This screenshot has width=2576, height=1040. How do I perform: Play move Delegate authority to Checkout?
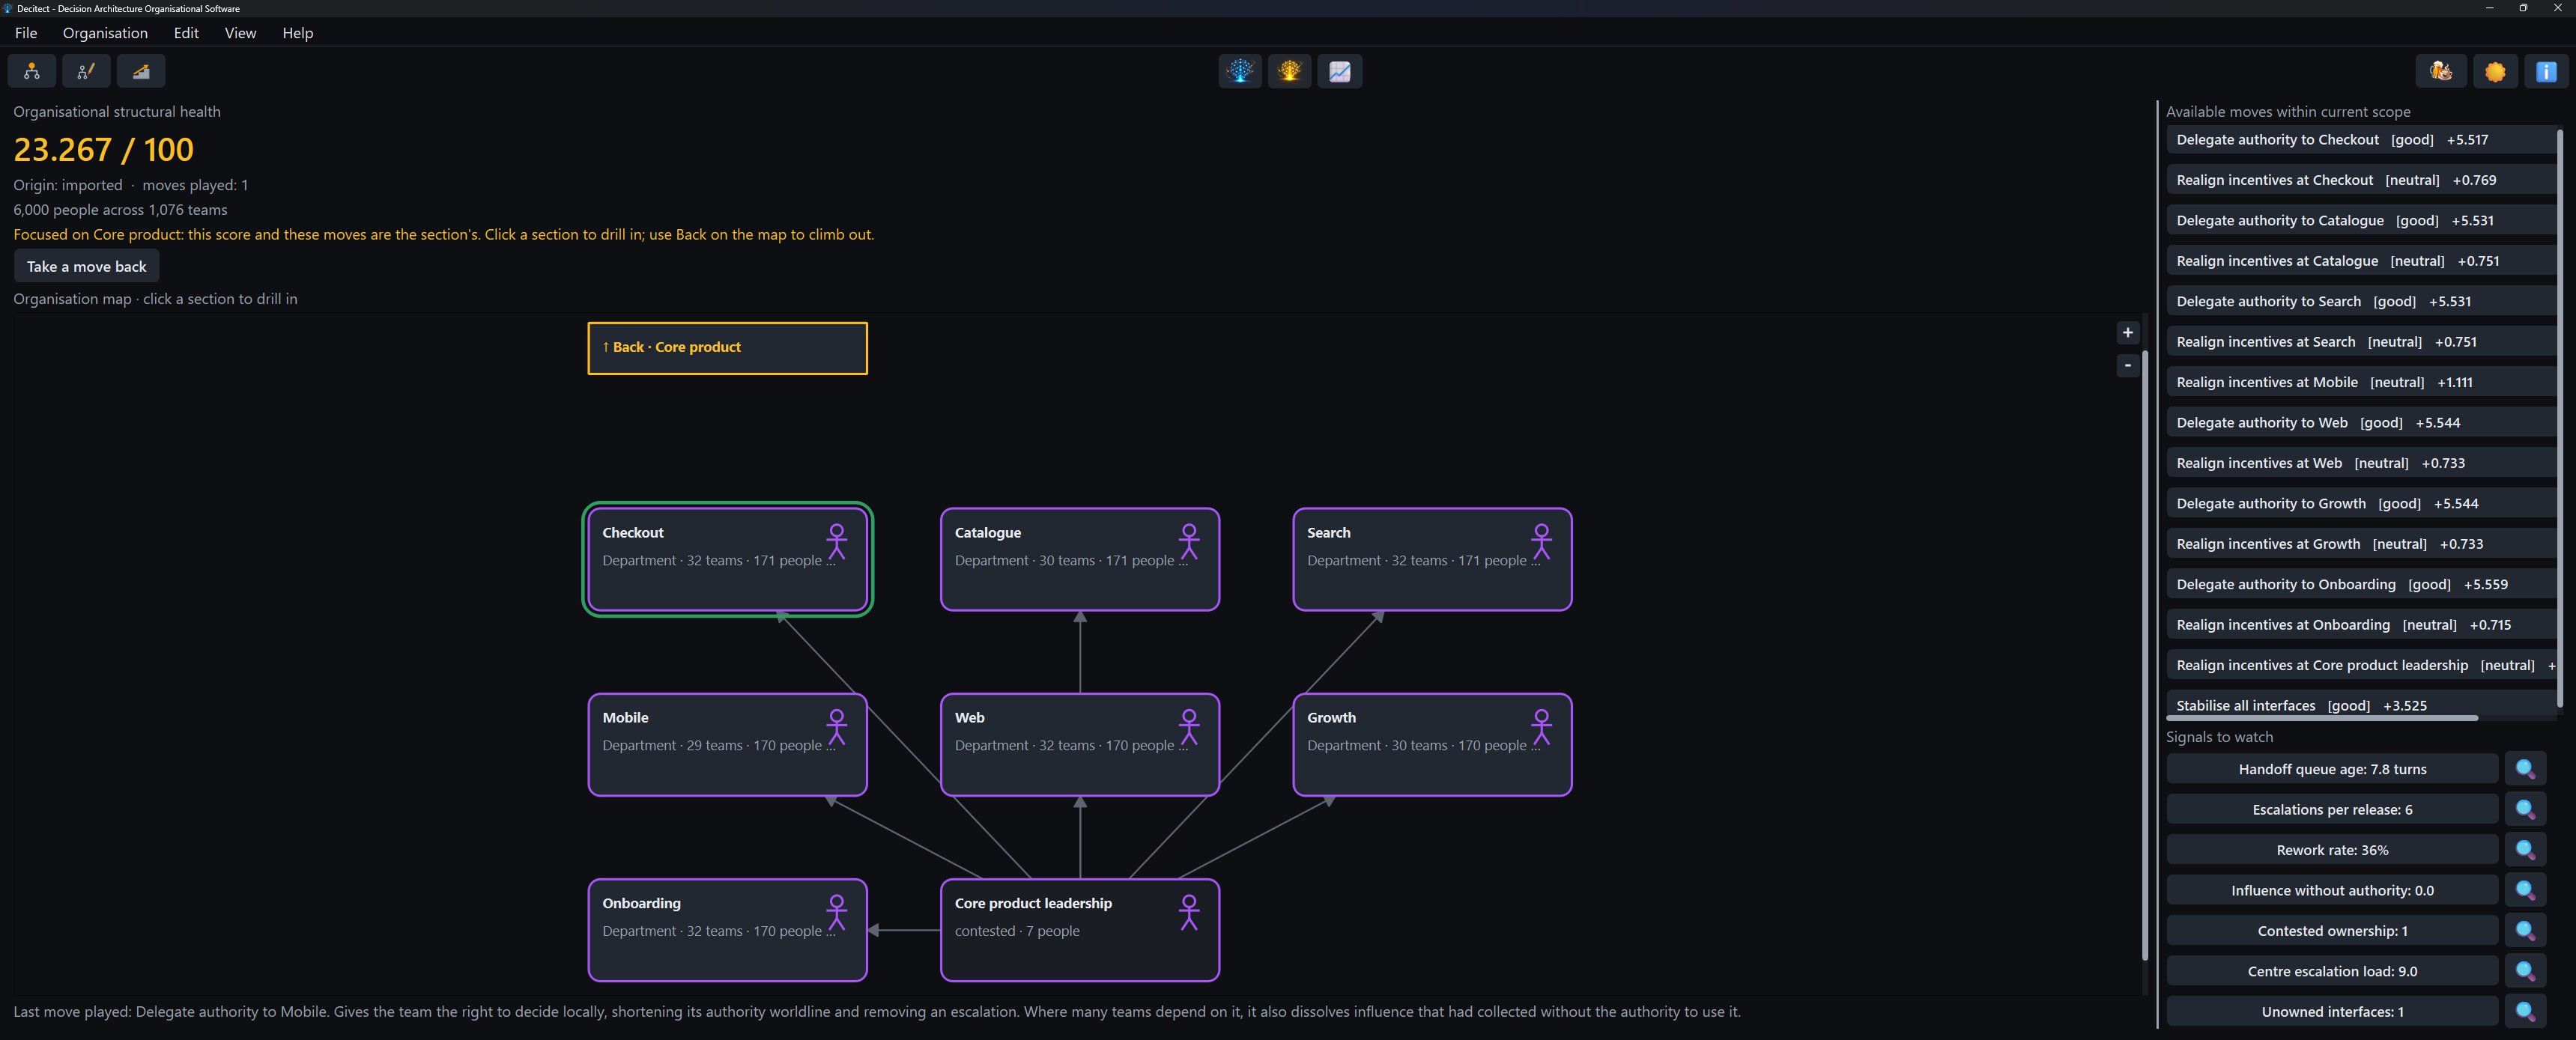pyautogui.click(x=2361, y=140)
